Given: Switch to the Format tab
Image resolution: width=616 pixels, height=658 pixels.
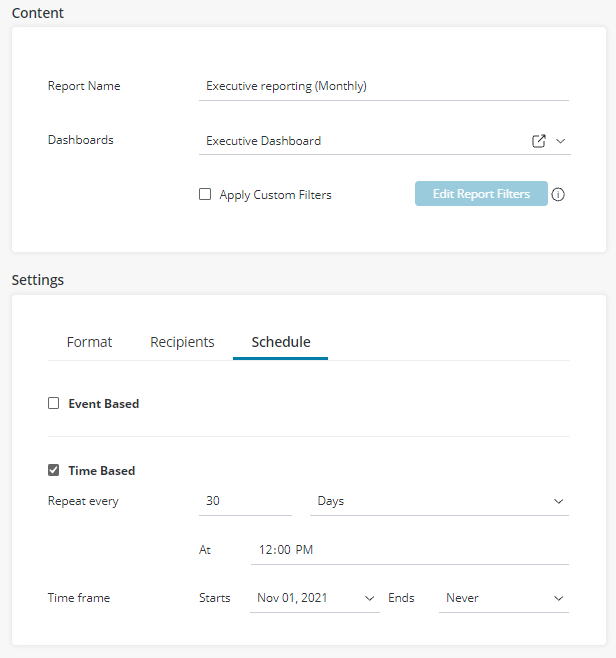Looking at the screenshot, I should 89,342.
